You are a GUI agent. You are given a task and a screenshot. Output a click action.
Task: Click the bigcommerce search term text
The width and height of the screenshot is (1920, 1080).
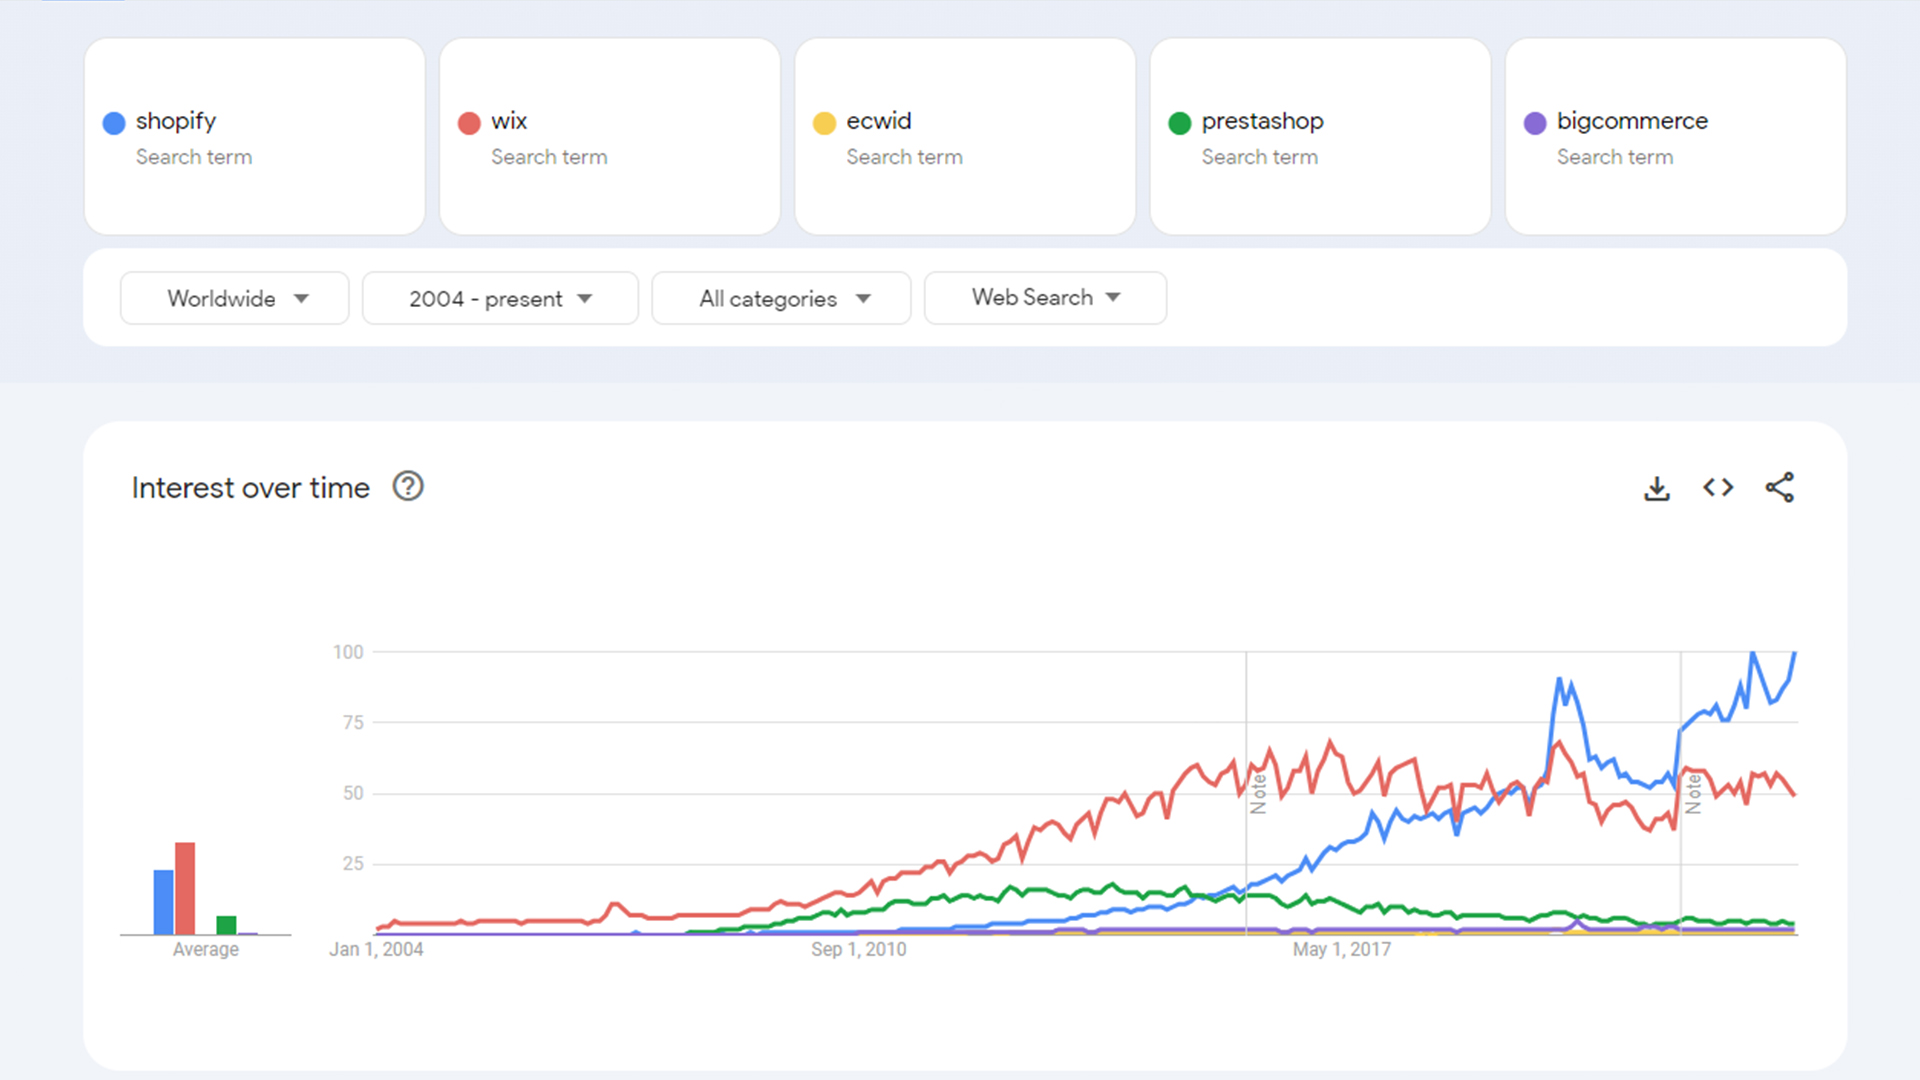click(x=1632, y=121)
